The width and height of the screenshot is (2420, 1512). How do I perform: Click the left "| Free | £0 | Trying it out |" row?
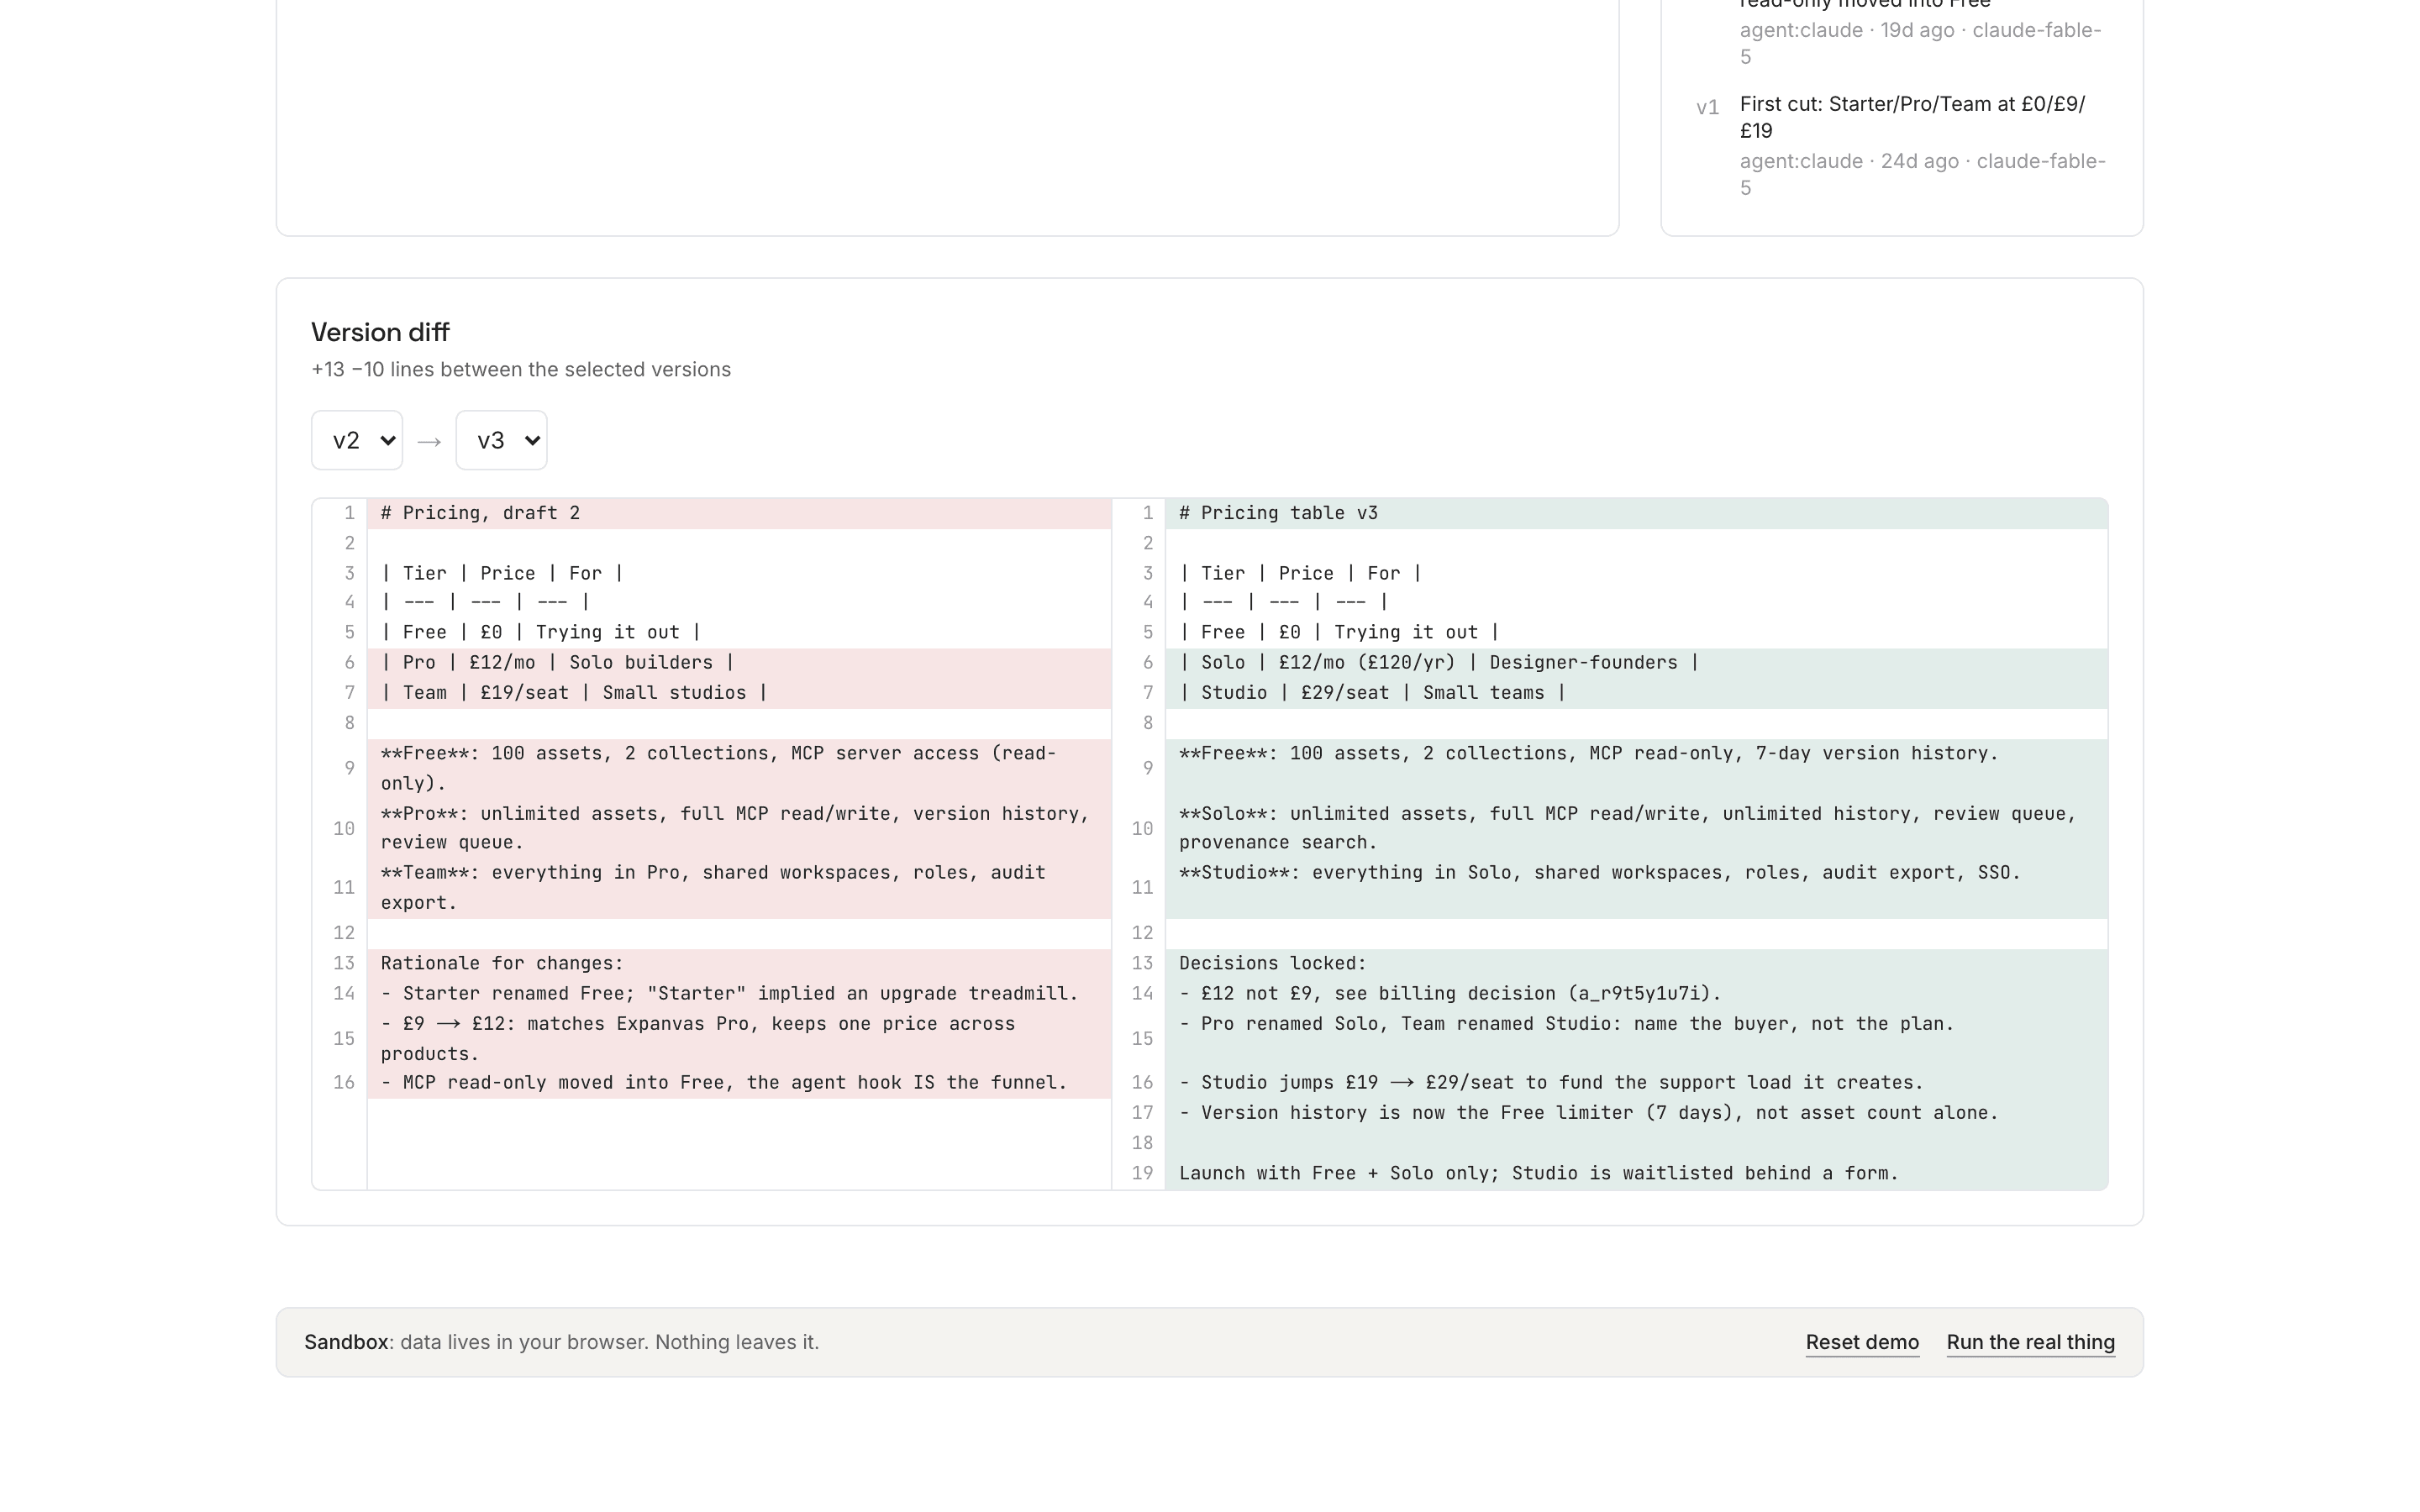click(739, 632)
